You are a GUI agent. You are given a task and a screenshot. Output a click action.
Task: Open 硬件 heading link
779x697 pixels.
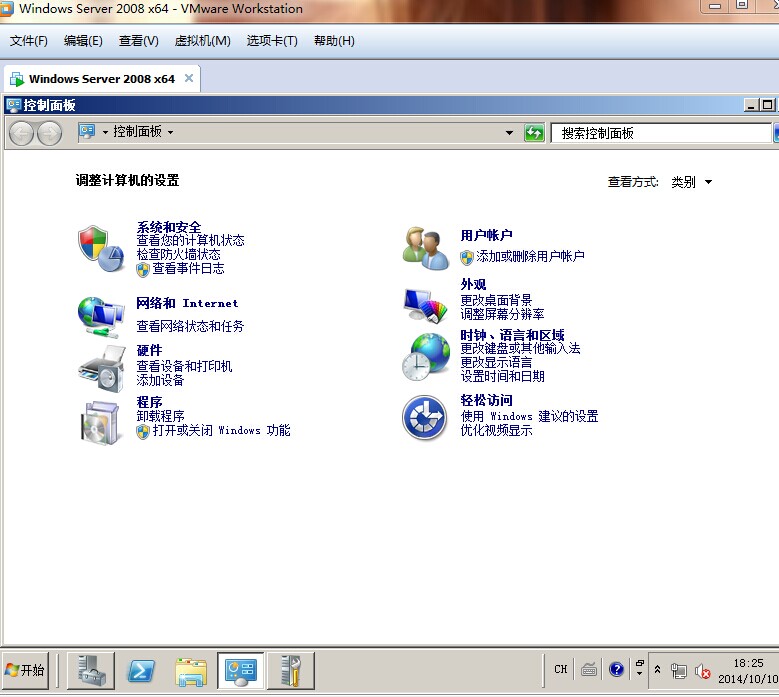[150, 350]
